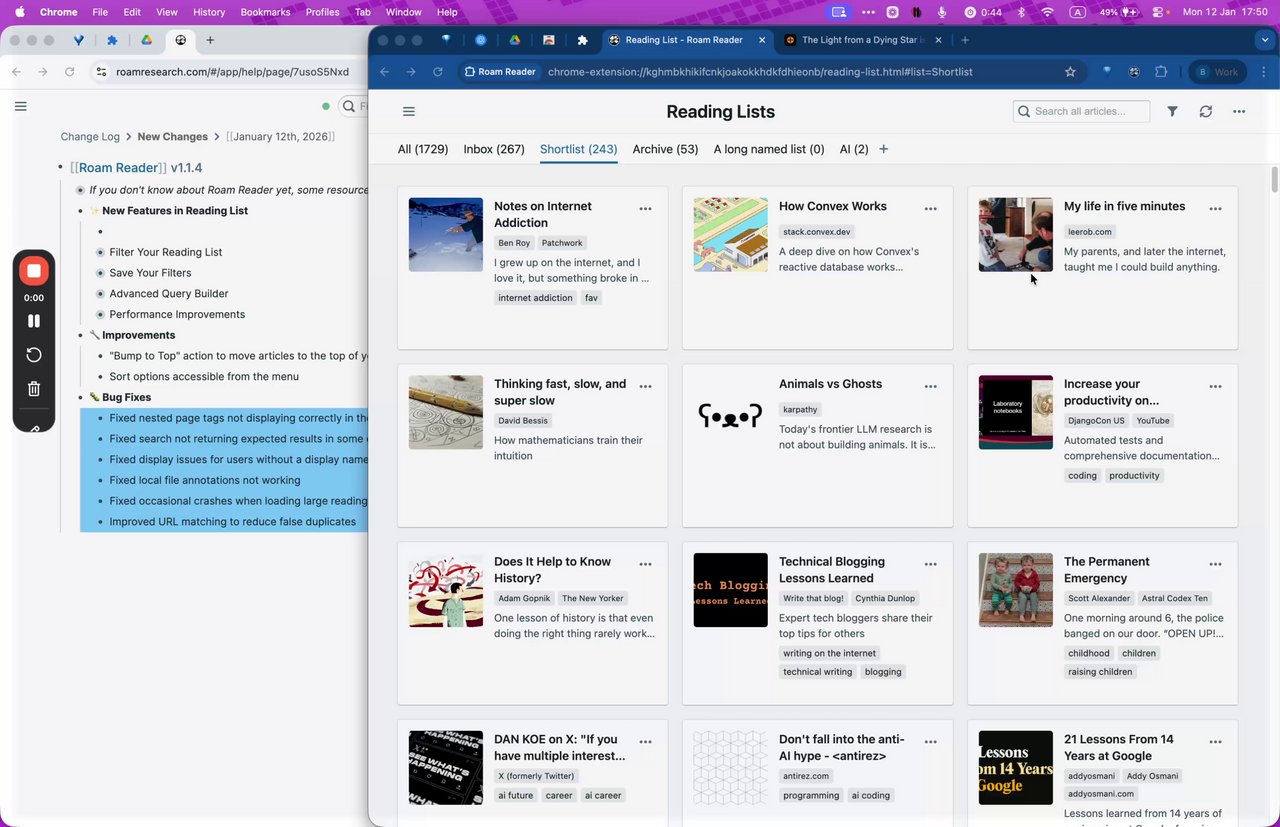Open Roam Research sidebar hamburger menu
1280x827 pixels.
pos(20,106)
